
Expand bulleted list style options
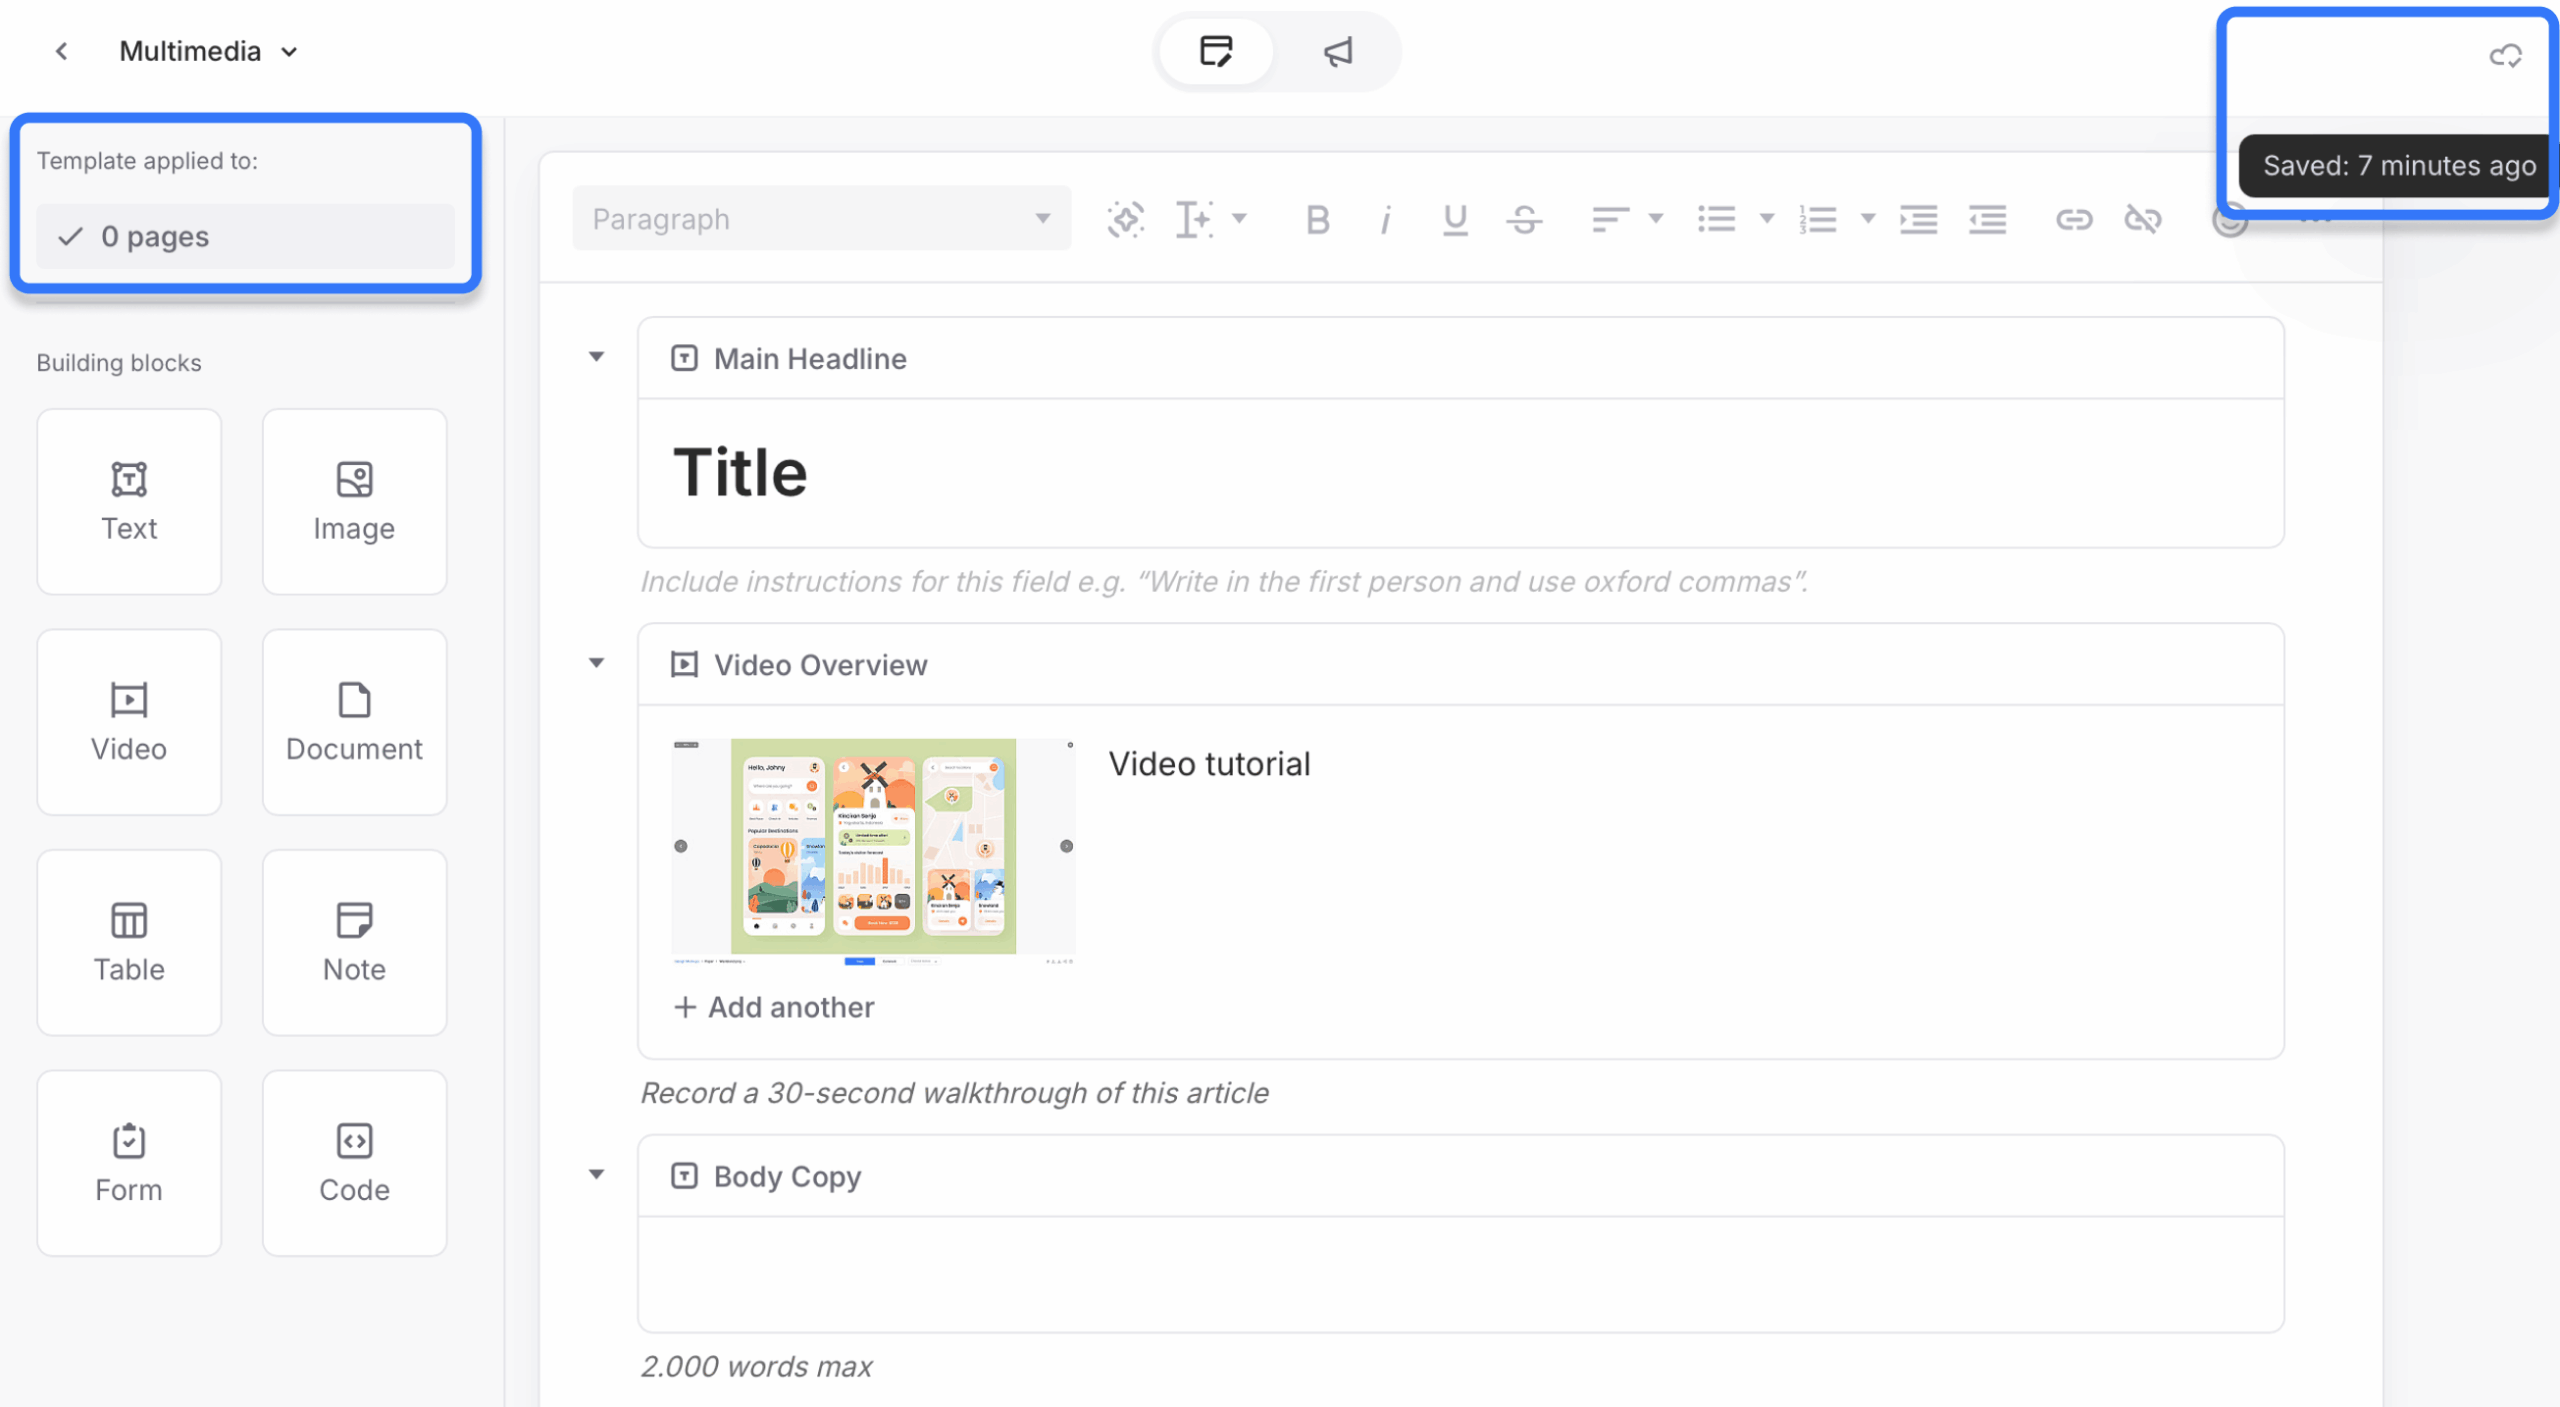pos(1767,219)
